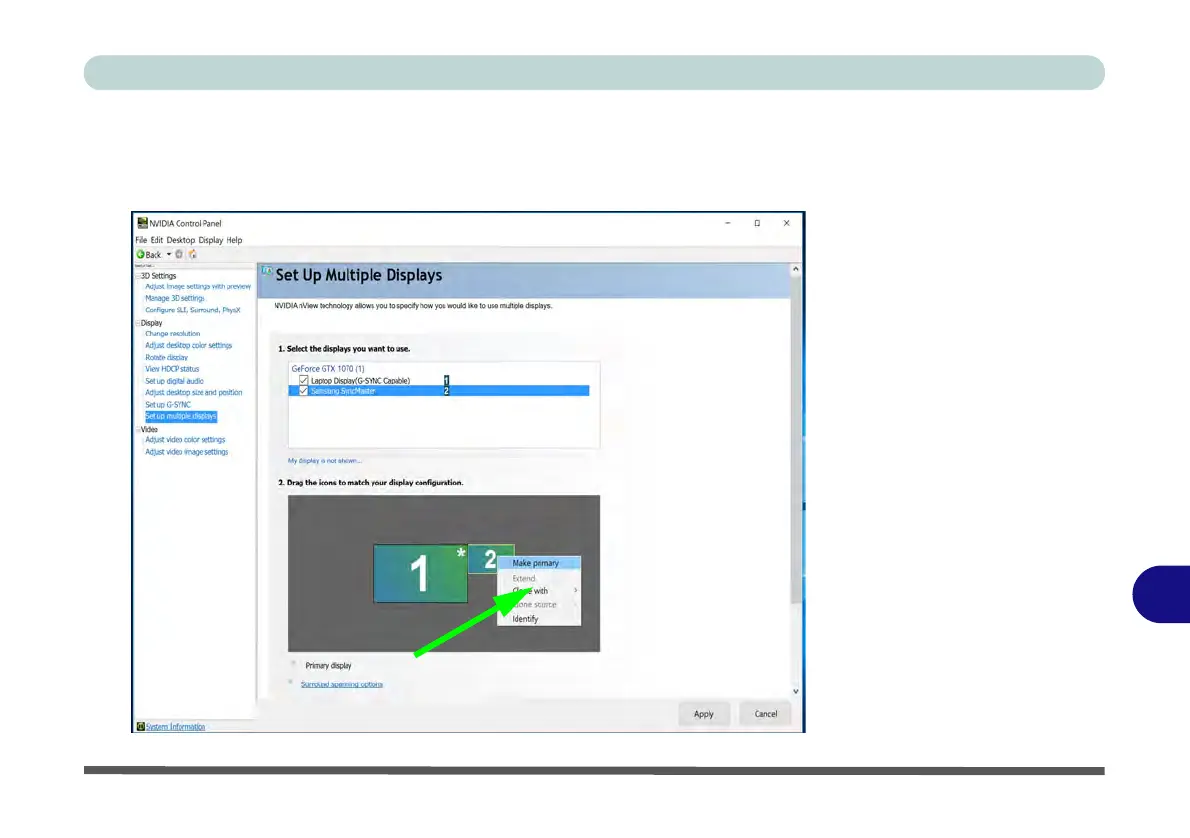Click the green Back arrow icon
Screen dimensions: 1190x838
point(140,254)
